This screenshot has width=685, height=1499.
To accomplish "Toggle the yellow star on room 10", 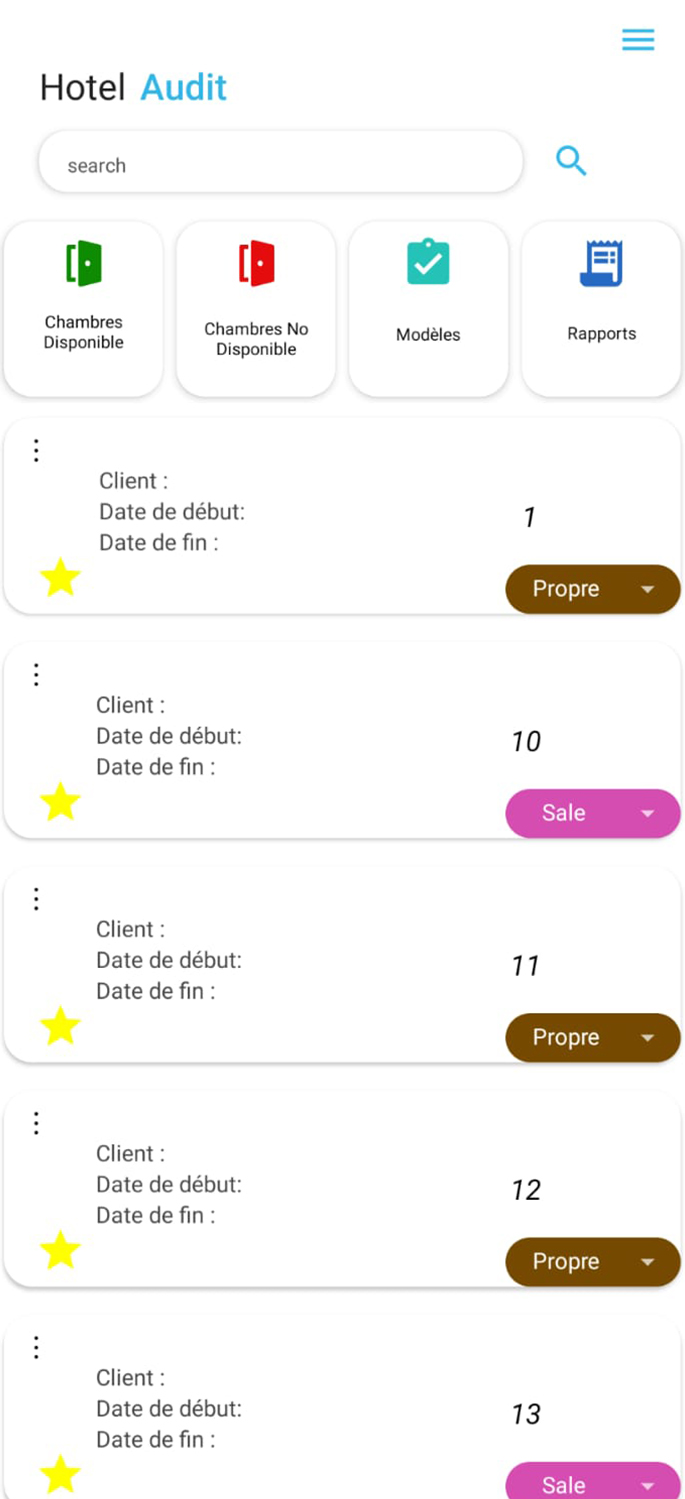I will [x=60, y=802].
